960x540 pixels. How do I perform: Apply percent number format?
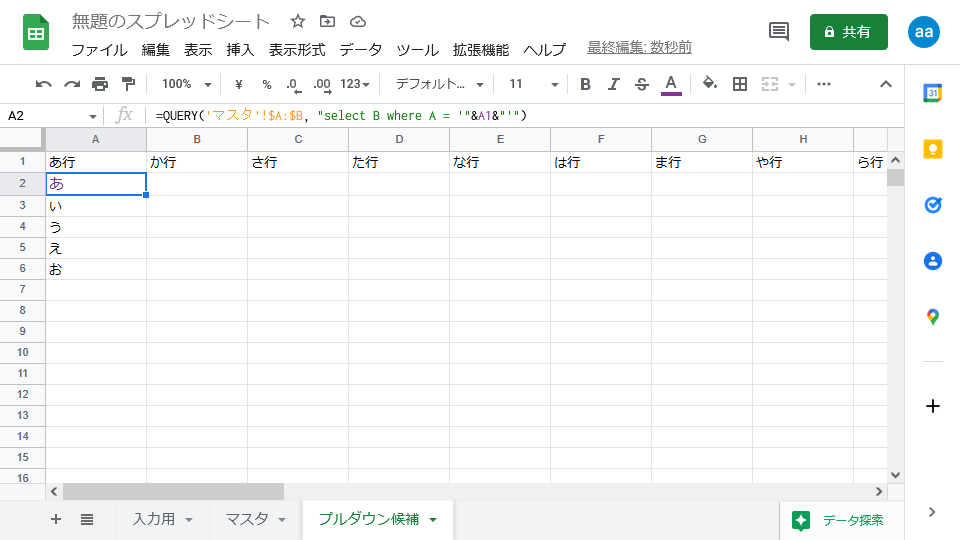[x=267, y=84]
